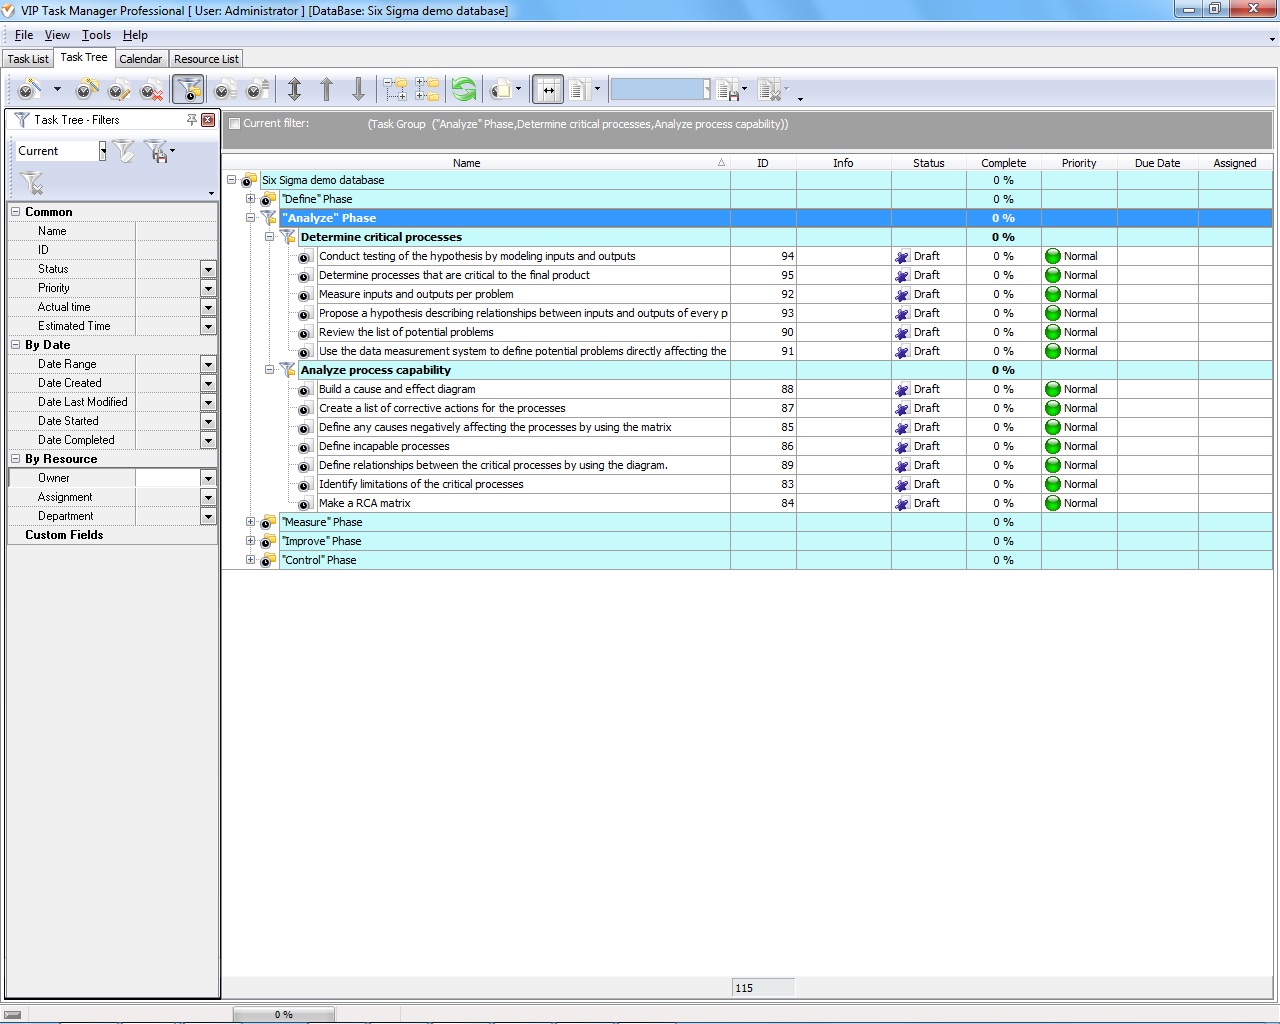Click the green refresh arrows icon
This screenshot has width=1280, height=1024.
[464, 91]
